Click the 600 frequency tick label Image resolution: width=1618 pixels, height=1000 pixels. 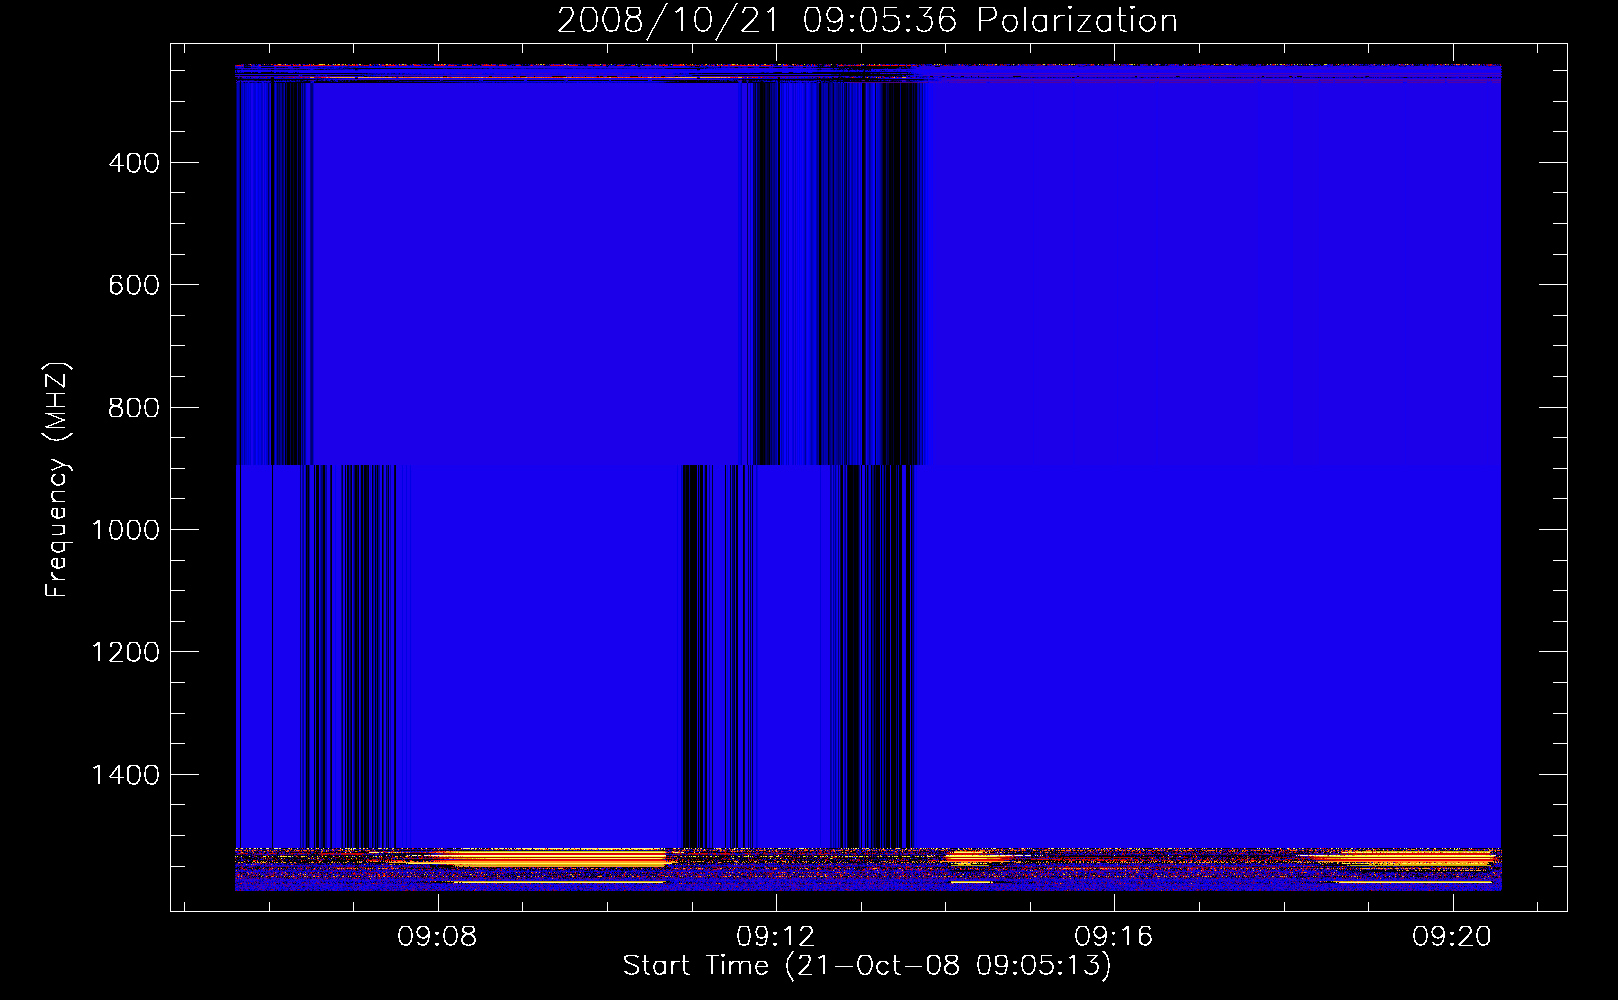[x=134, y=285]
